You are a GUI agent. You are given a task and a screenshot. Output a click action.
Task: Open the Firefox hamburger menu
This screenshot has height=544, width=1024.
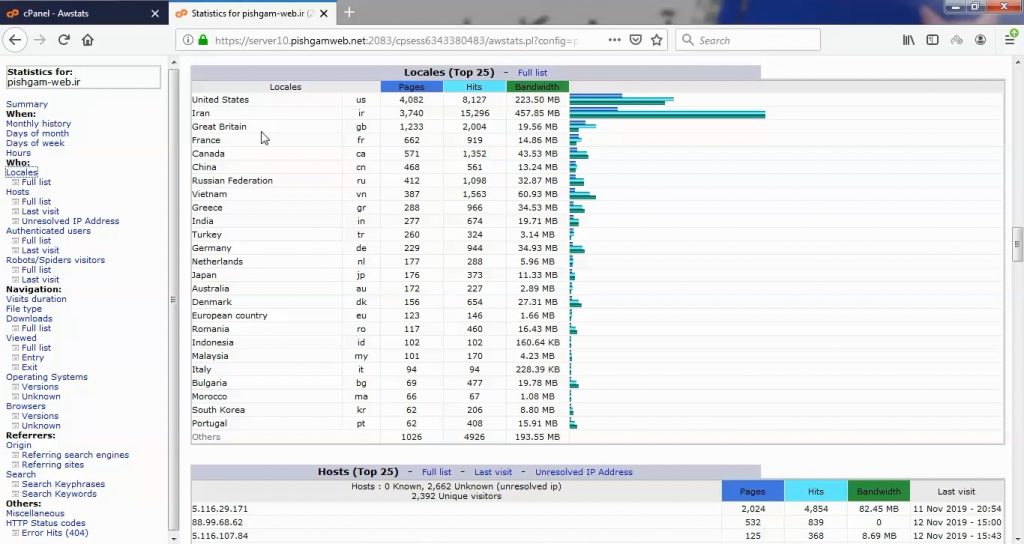tap(1010, 40)
